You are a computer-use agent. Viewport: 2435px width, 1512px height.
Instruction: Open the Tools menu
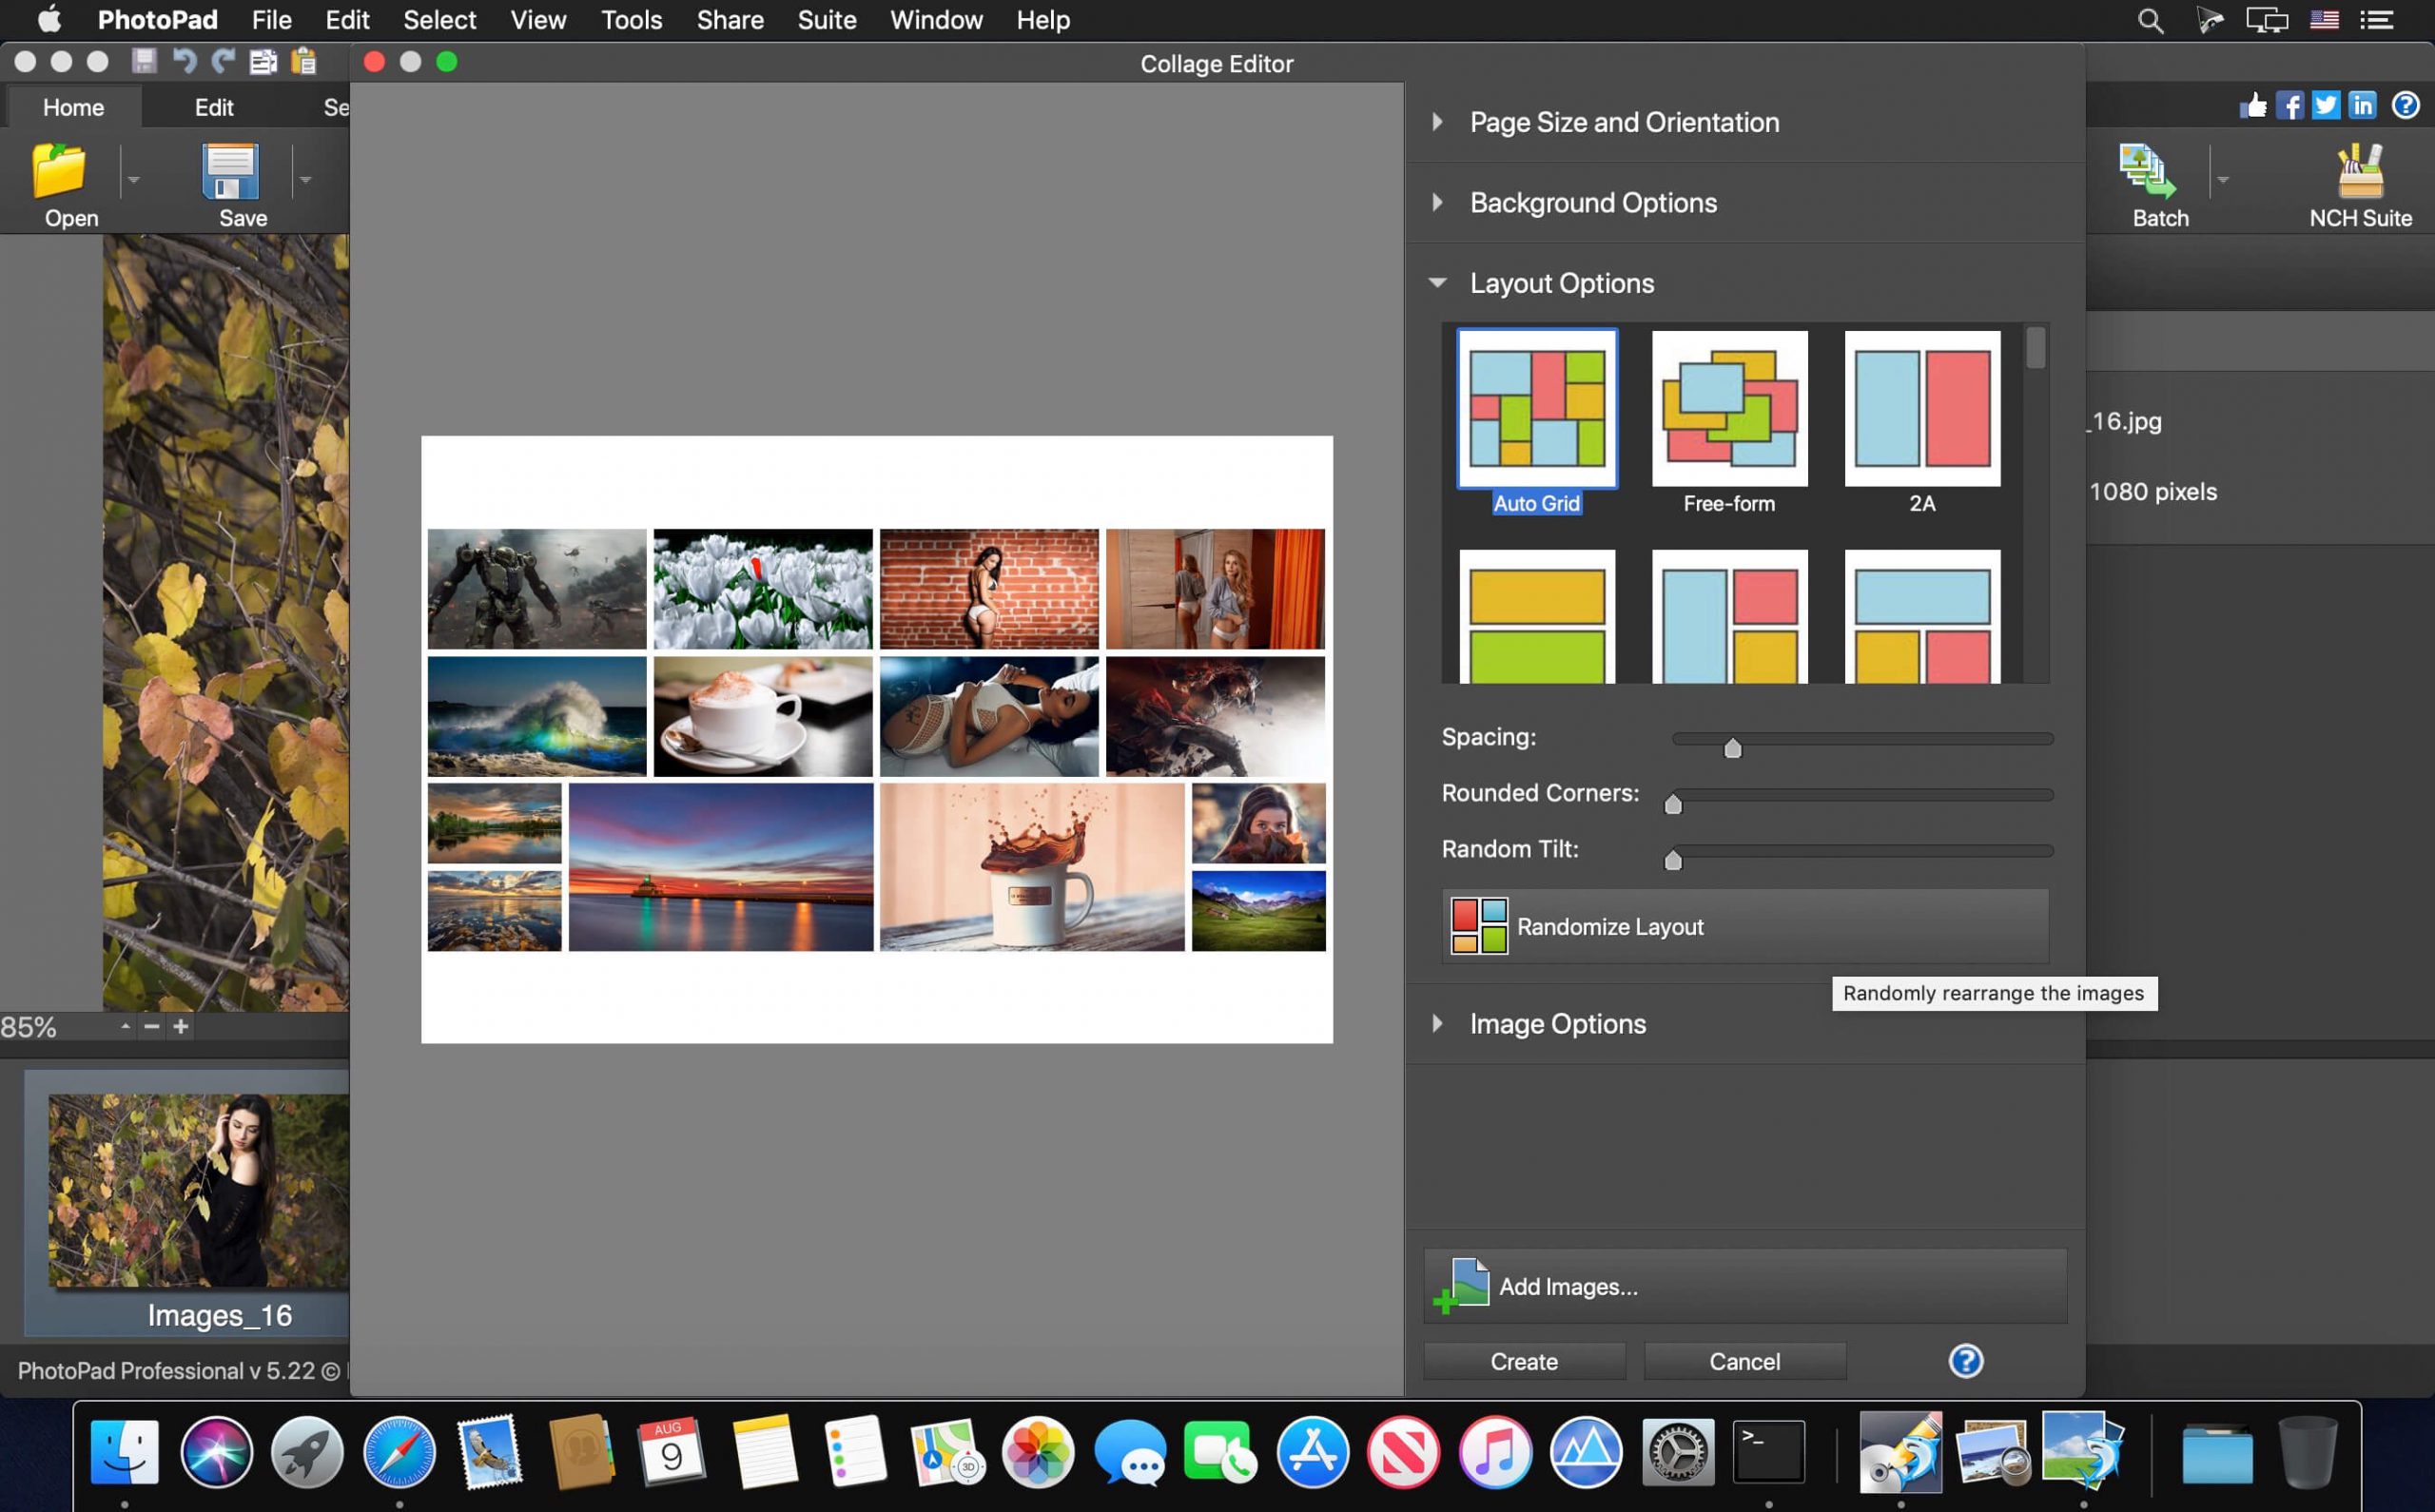631,19
